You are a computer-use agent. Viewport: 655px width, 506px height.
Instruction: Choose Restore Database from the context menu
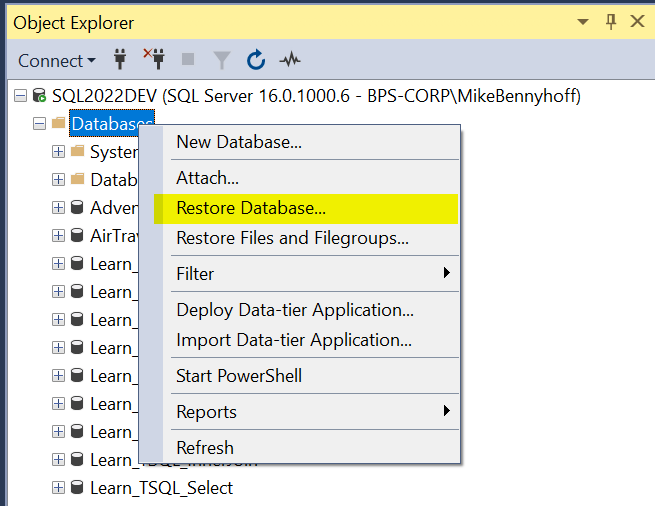point(251,209)
